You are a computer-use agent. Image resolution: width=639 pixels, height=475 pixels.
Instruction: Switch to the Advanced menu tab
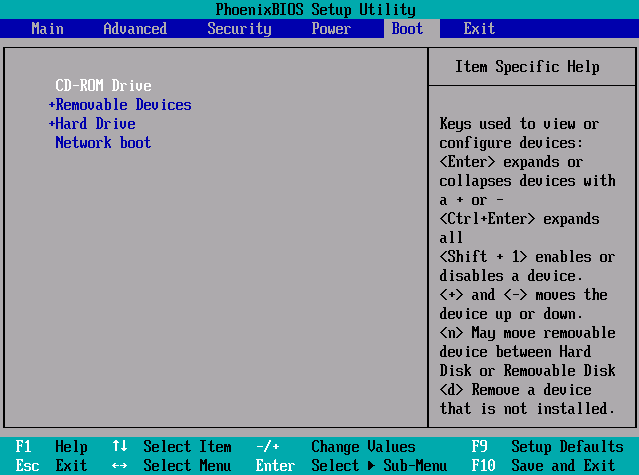coord(135,28)
